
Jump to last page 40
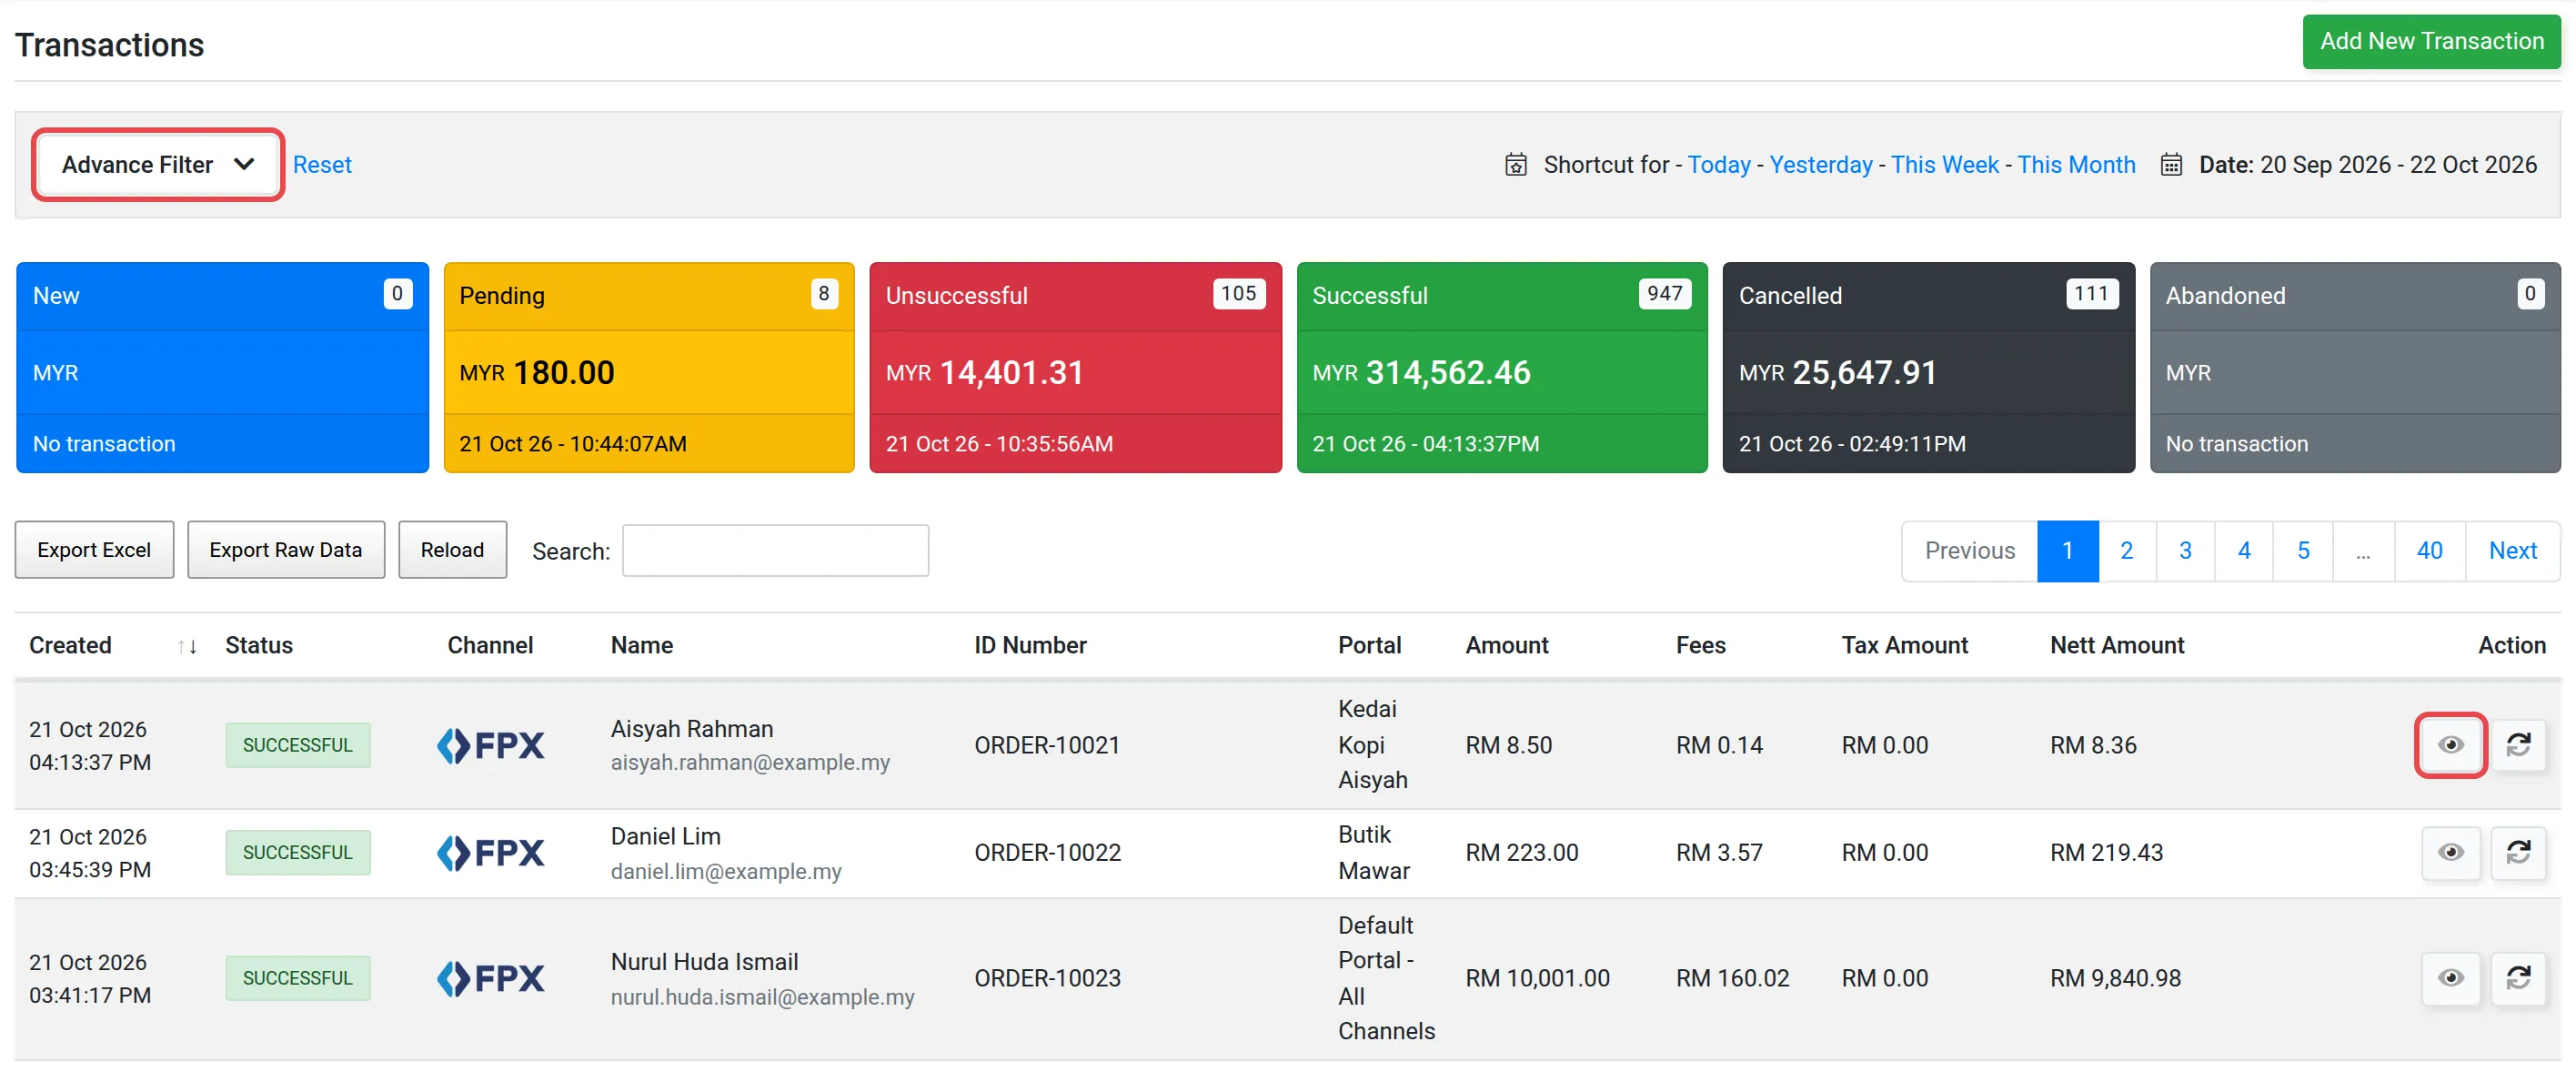(2429, 550)
